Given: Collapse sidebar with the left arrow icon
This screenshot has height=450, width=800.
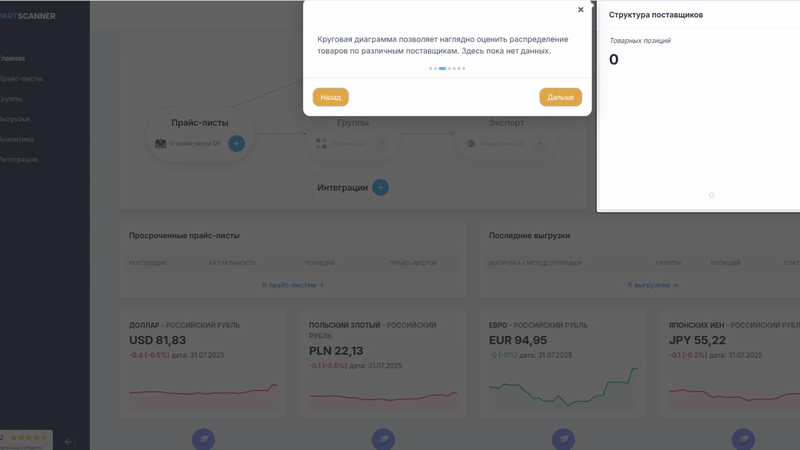Looking at the screenshot, I should click(x=69, y=442).
